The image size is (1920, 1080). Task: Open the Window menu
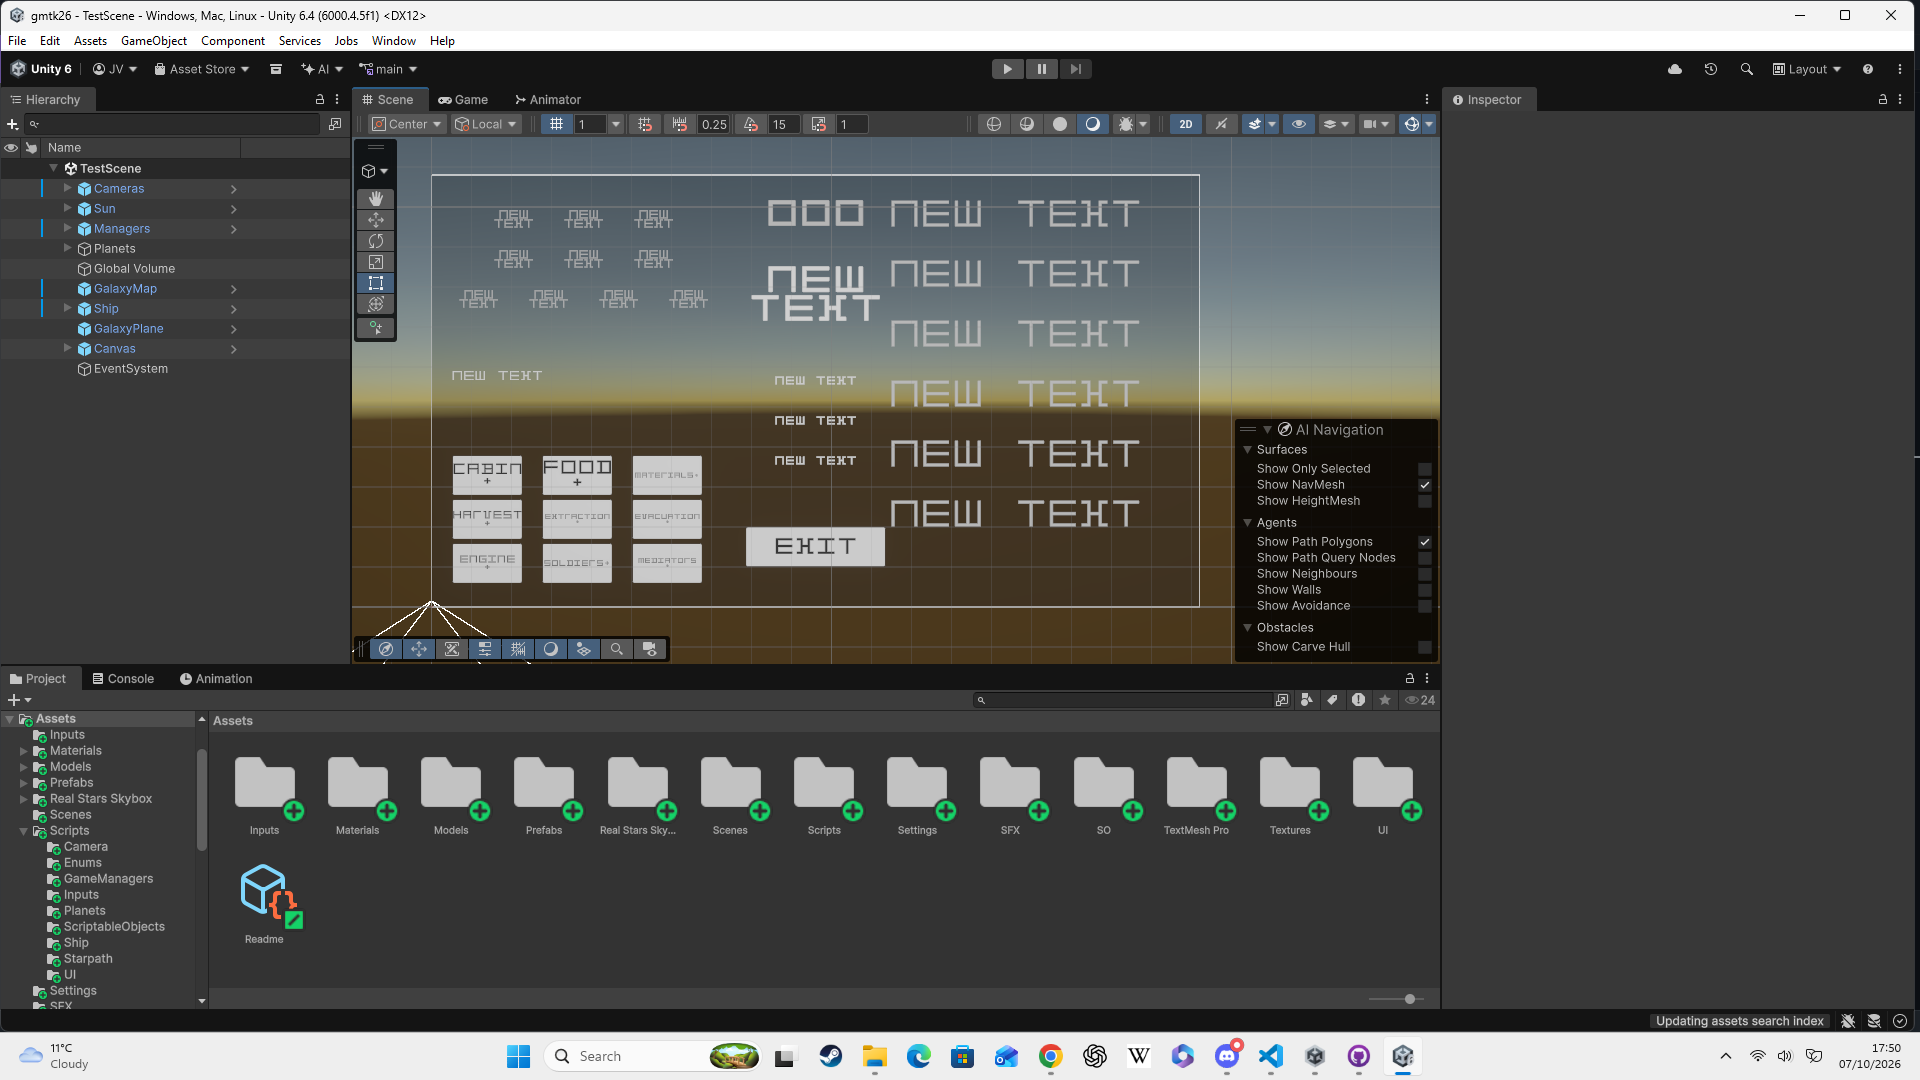(394, 41)
